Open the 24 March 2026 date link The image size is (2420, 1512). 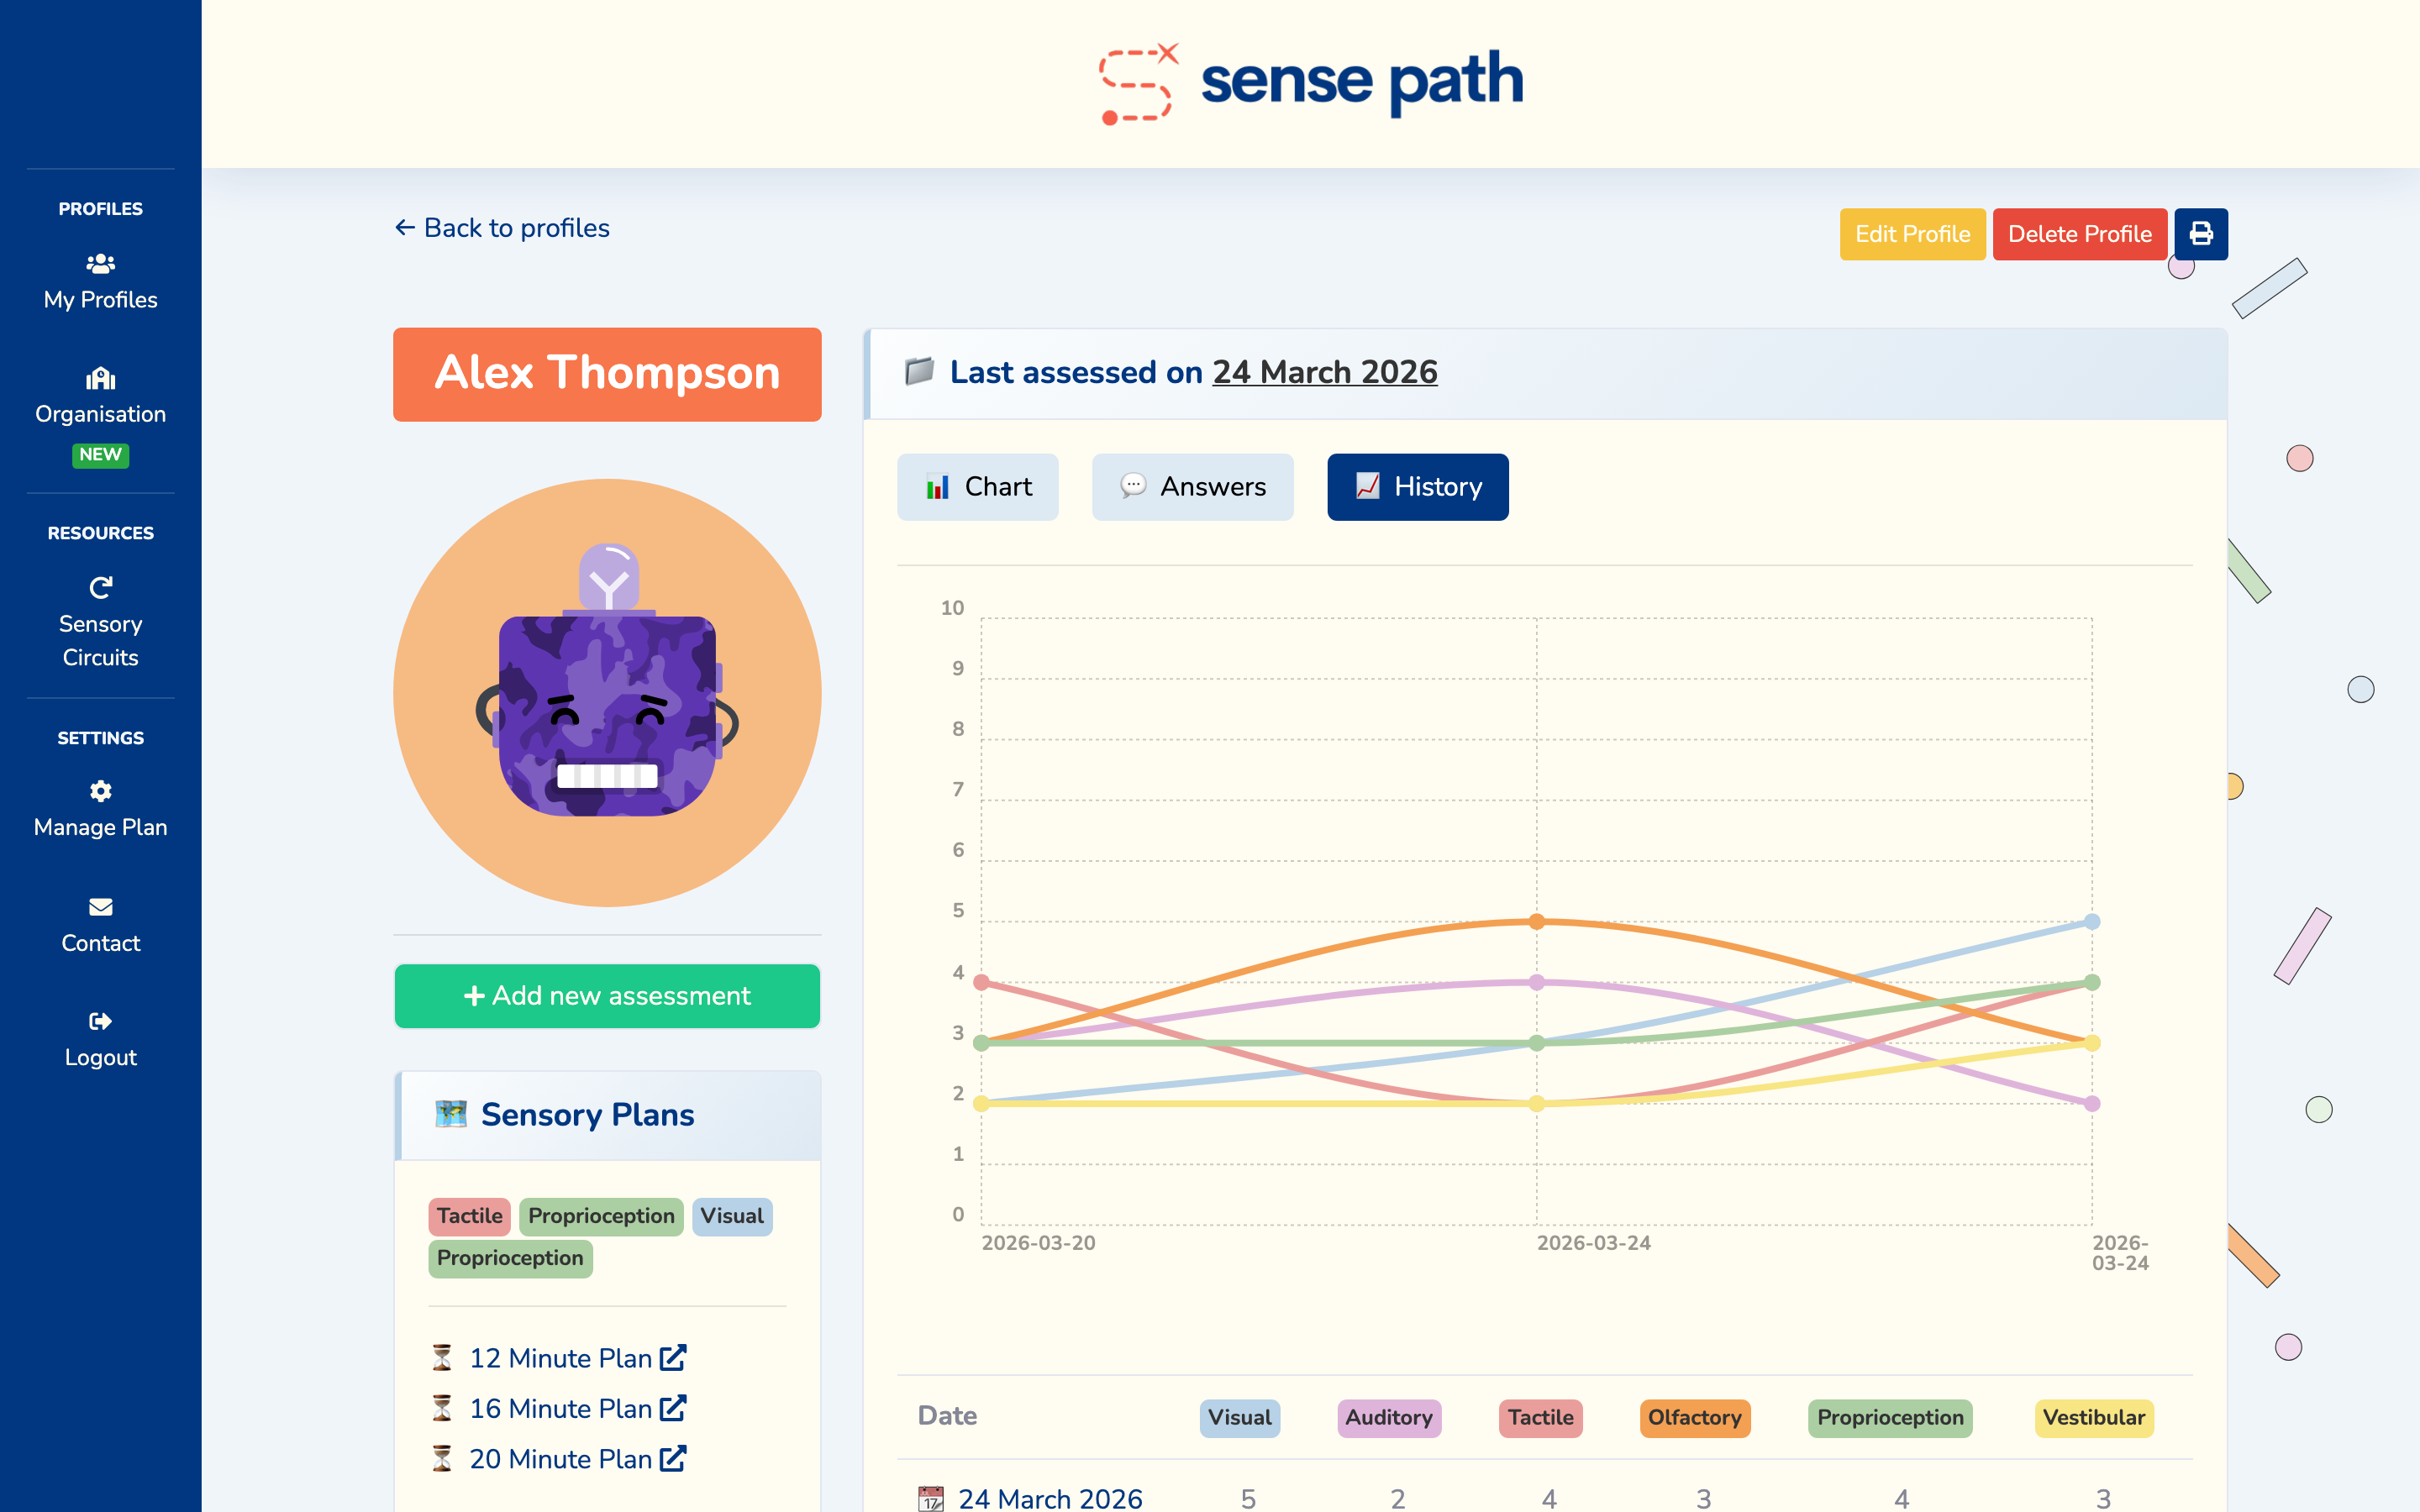click(x=1325, y=371)
